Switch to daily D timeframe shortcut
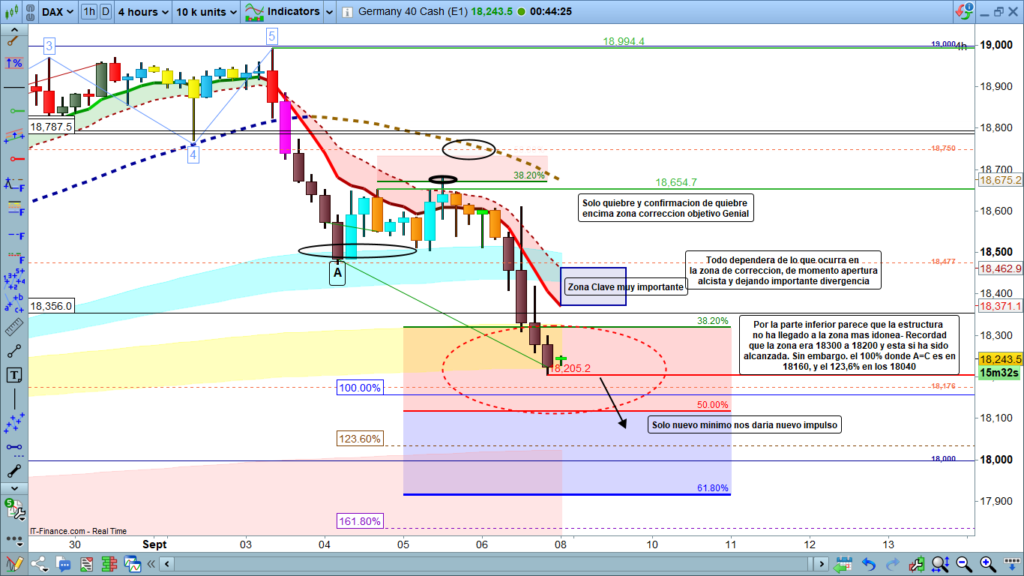The height and width of the screenshot is (576, 1024). point(106,12)
